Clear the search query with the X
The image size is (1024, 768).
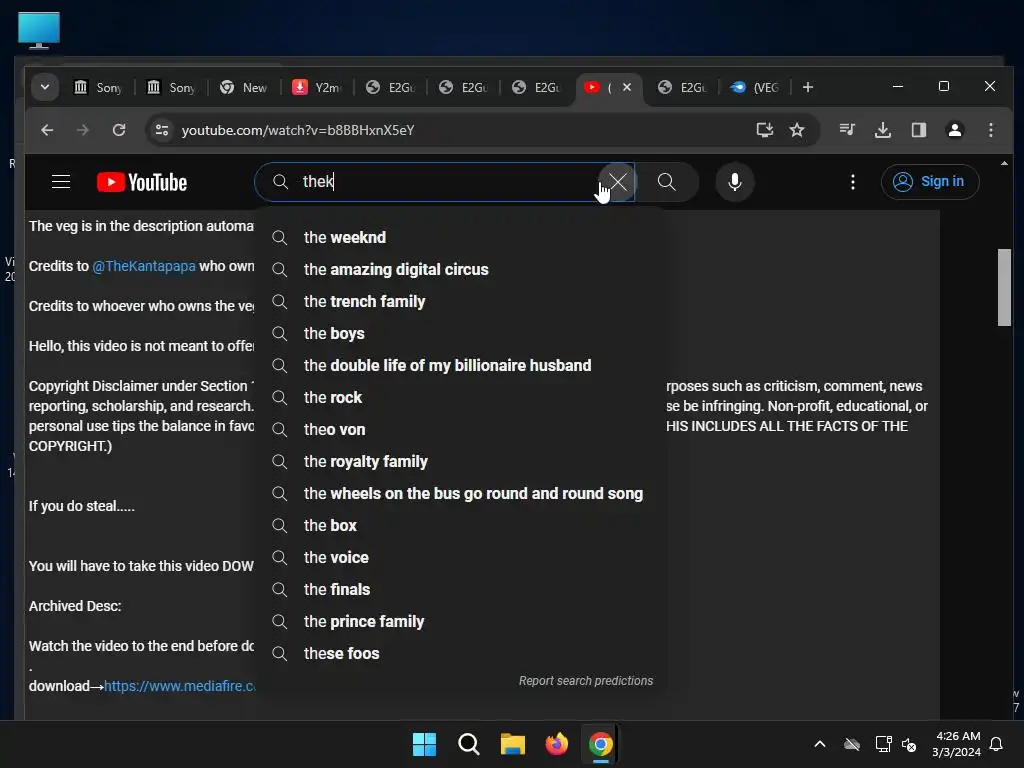(x=617, y=182)
